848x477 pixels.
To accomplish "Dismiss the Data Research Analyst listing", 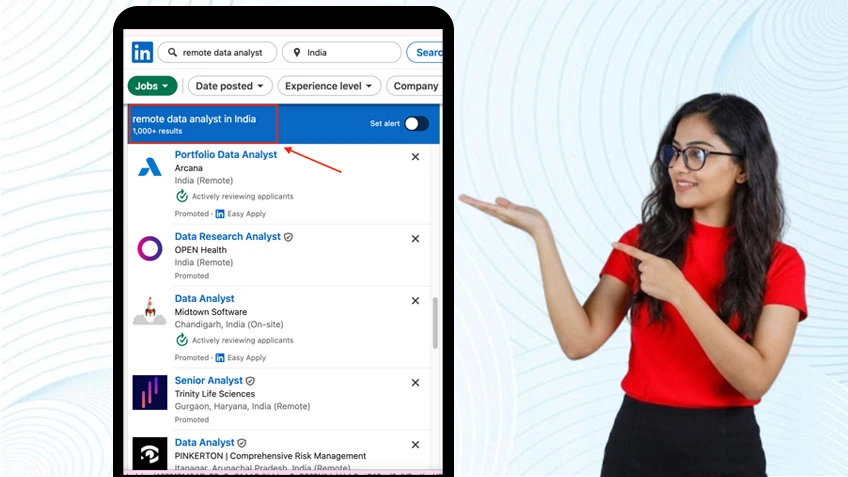I will click(x=415, y=238).
